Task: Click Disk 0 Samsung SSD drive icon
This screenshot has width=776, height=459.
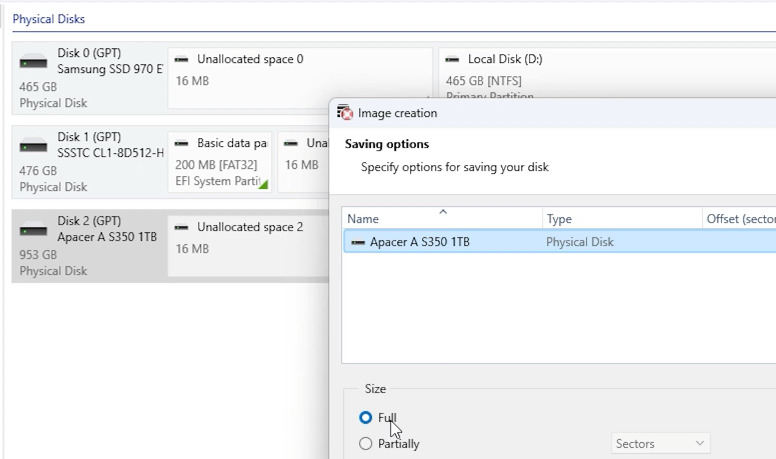Action: coord(33,63)
